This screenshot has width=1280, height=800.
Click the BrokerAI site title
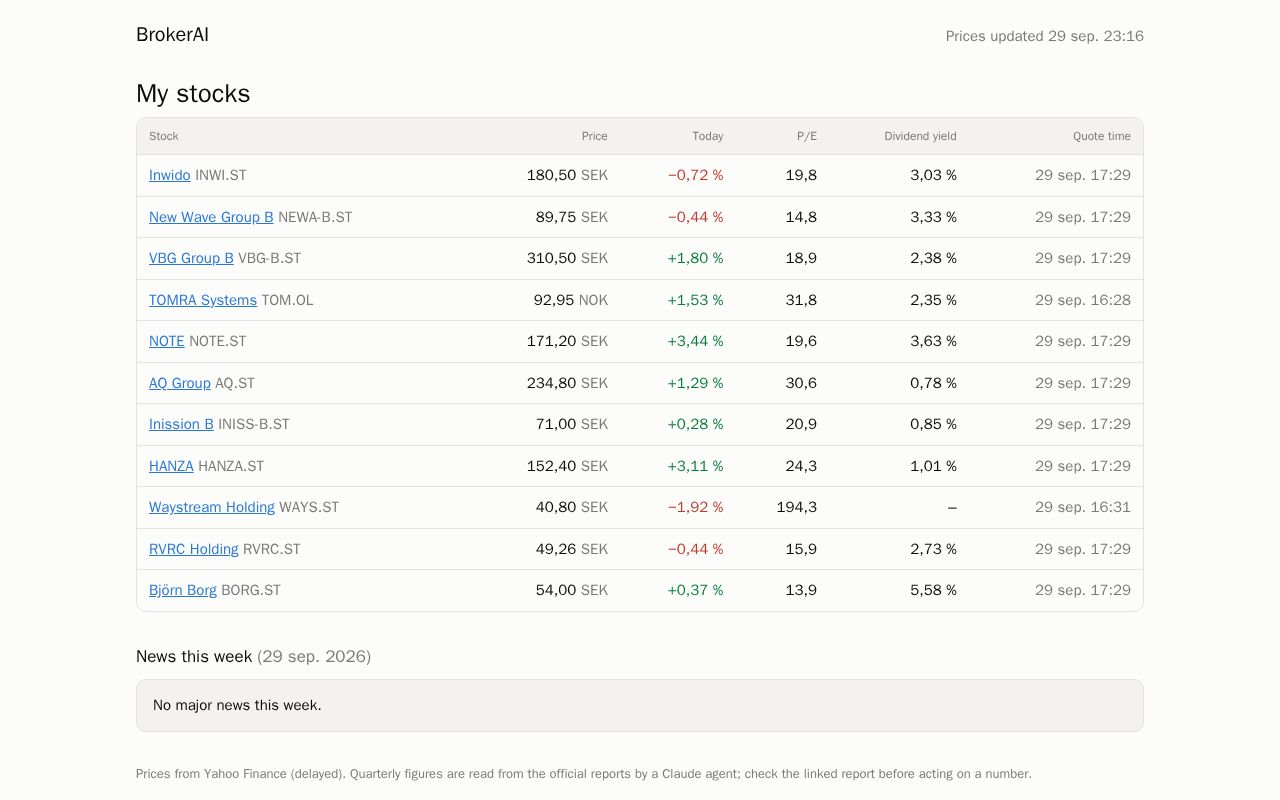coord(172,35)
